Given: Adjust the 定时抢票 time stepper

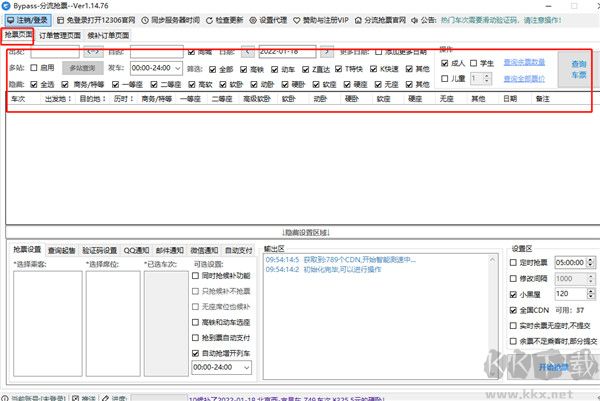Looking at the screenshot, I should (591, 262).
